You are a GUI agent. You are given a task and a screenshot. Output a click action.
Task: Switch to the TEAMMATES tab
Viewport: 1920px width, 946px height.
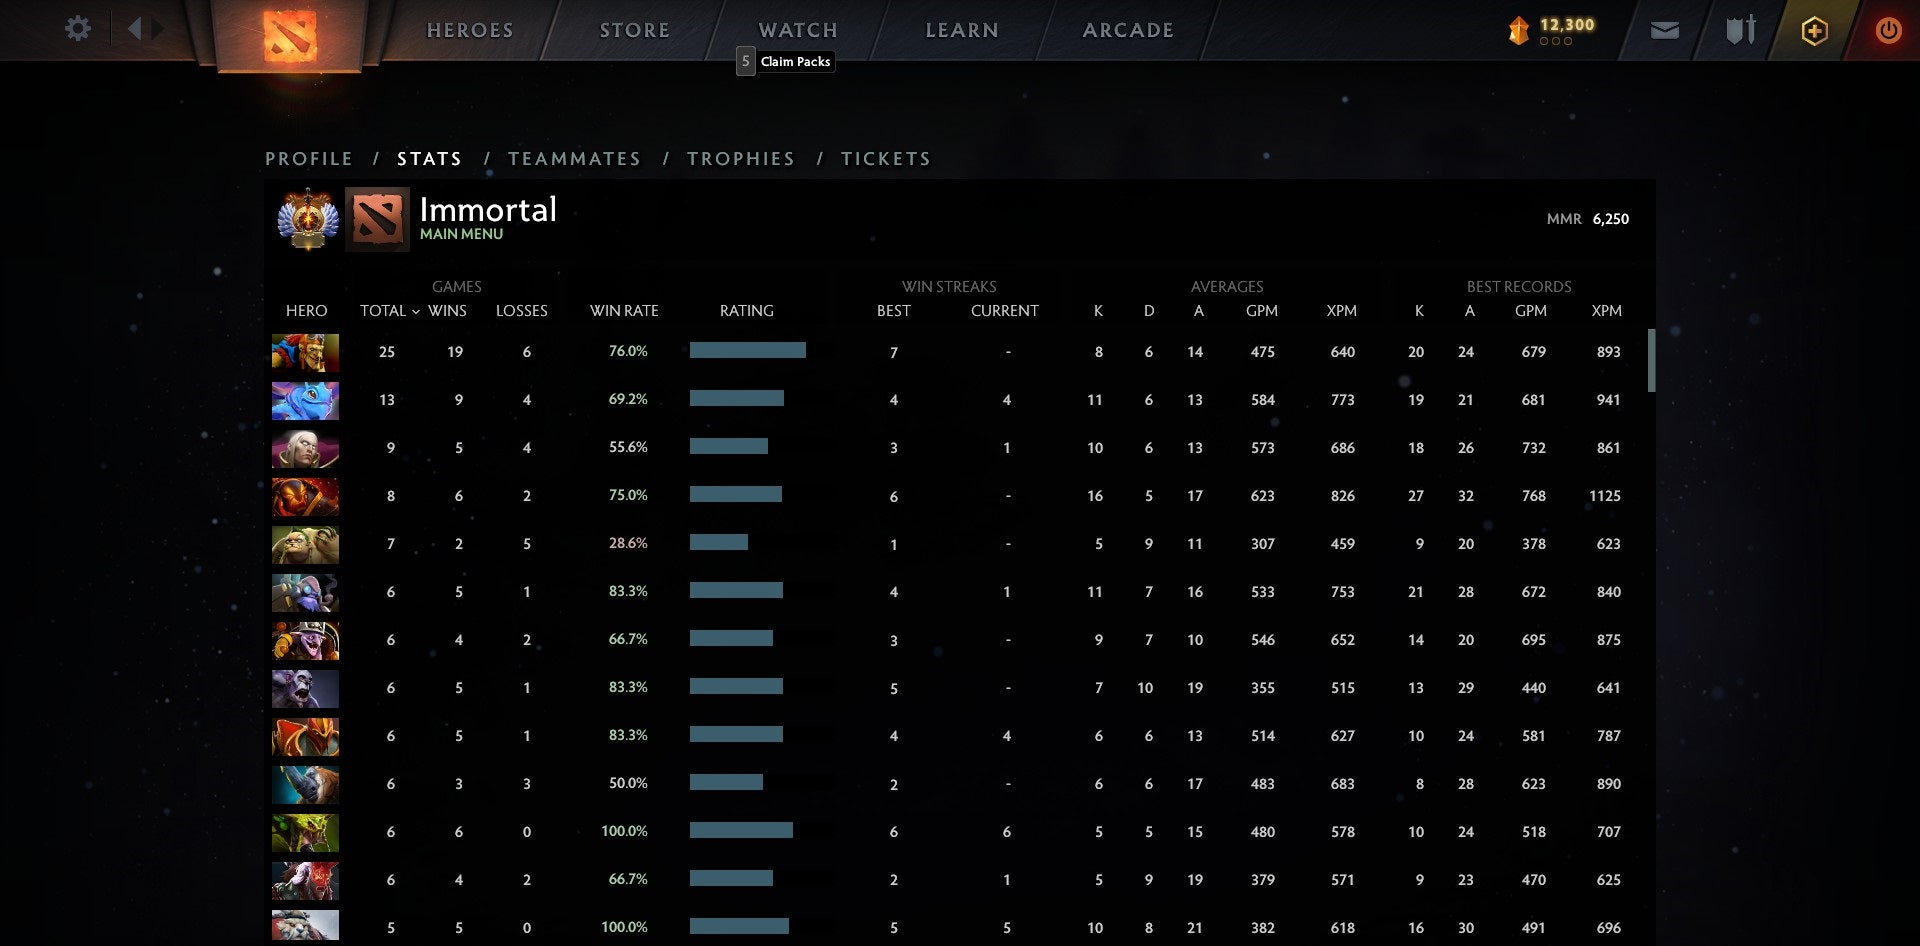[x=575, y=158]
